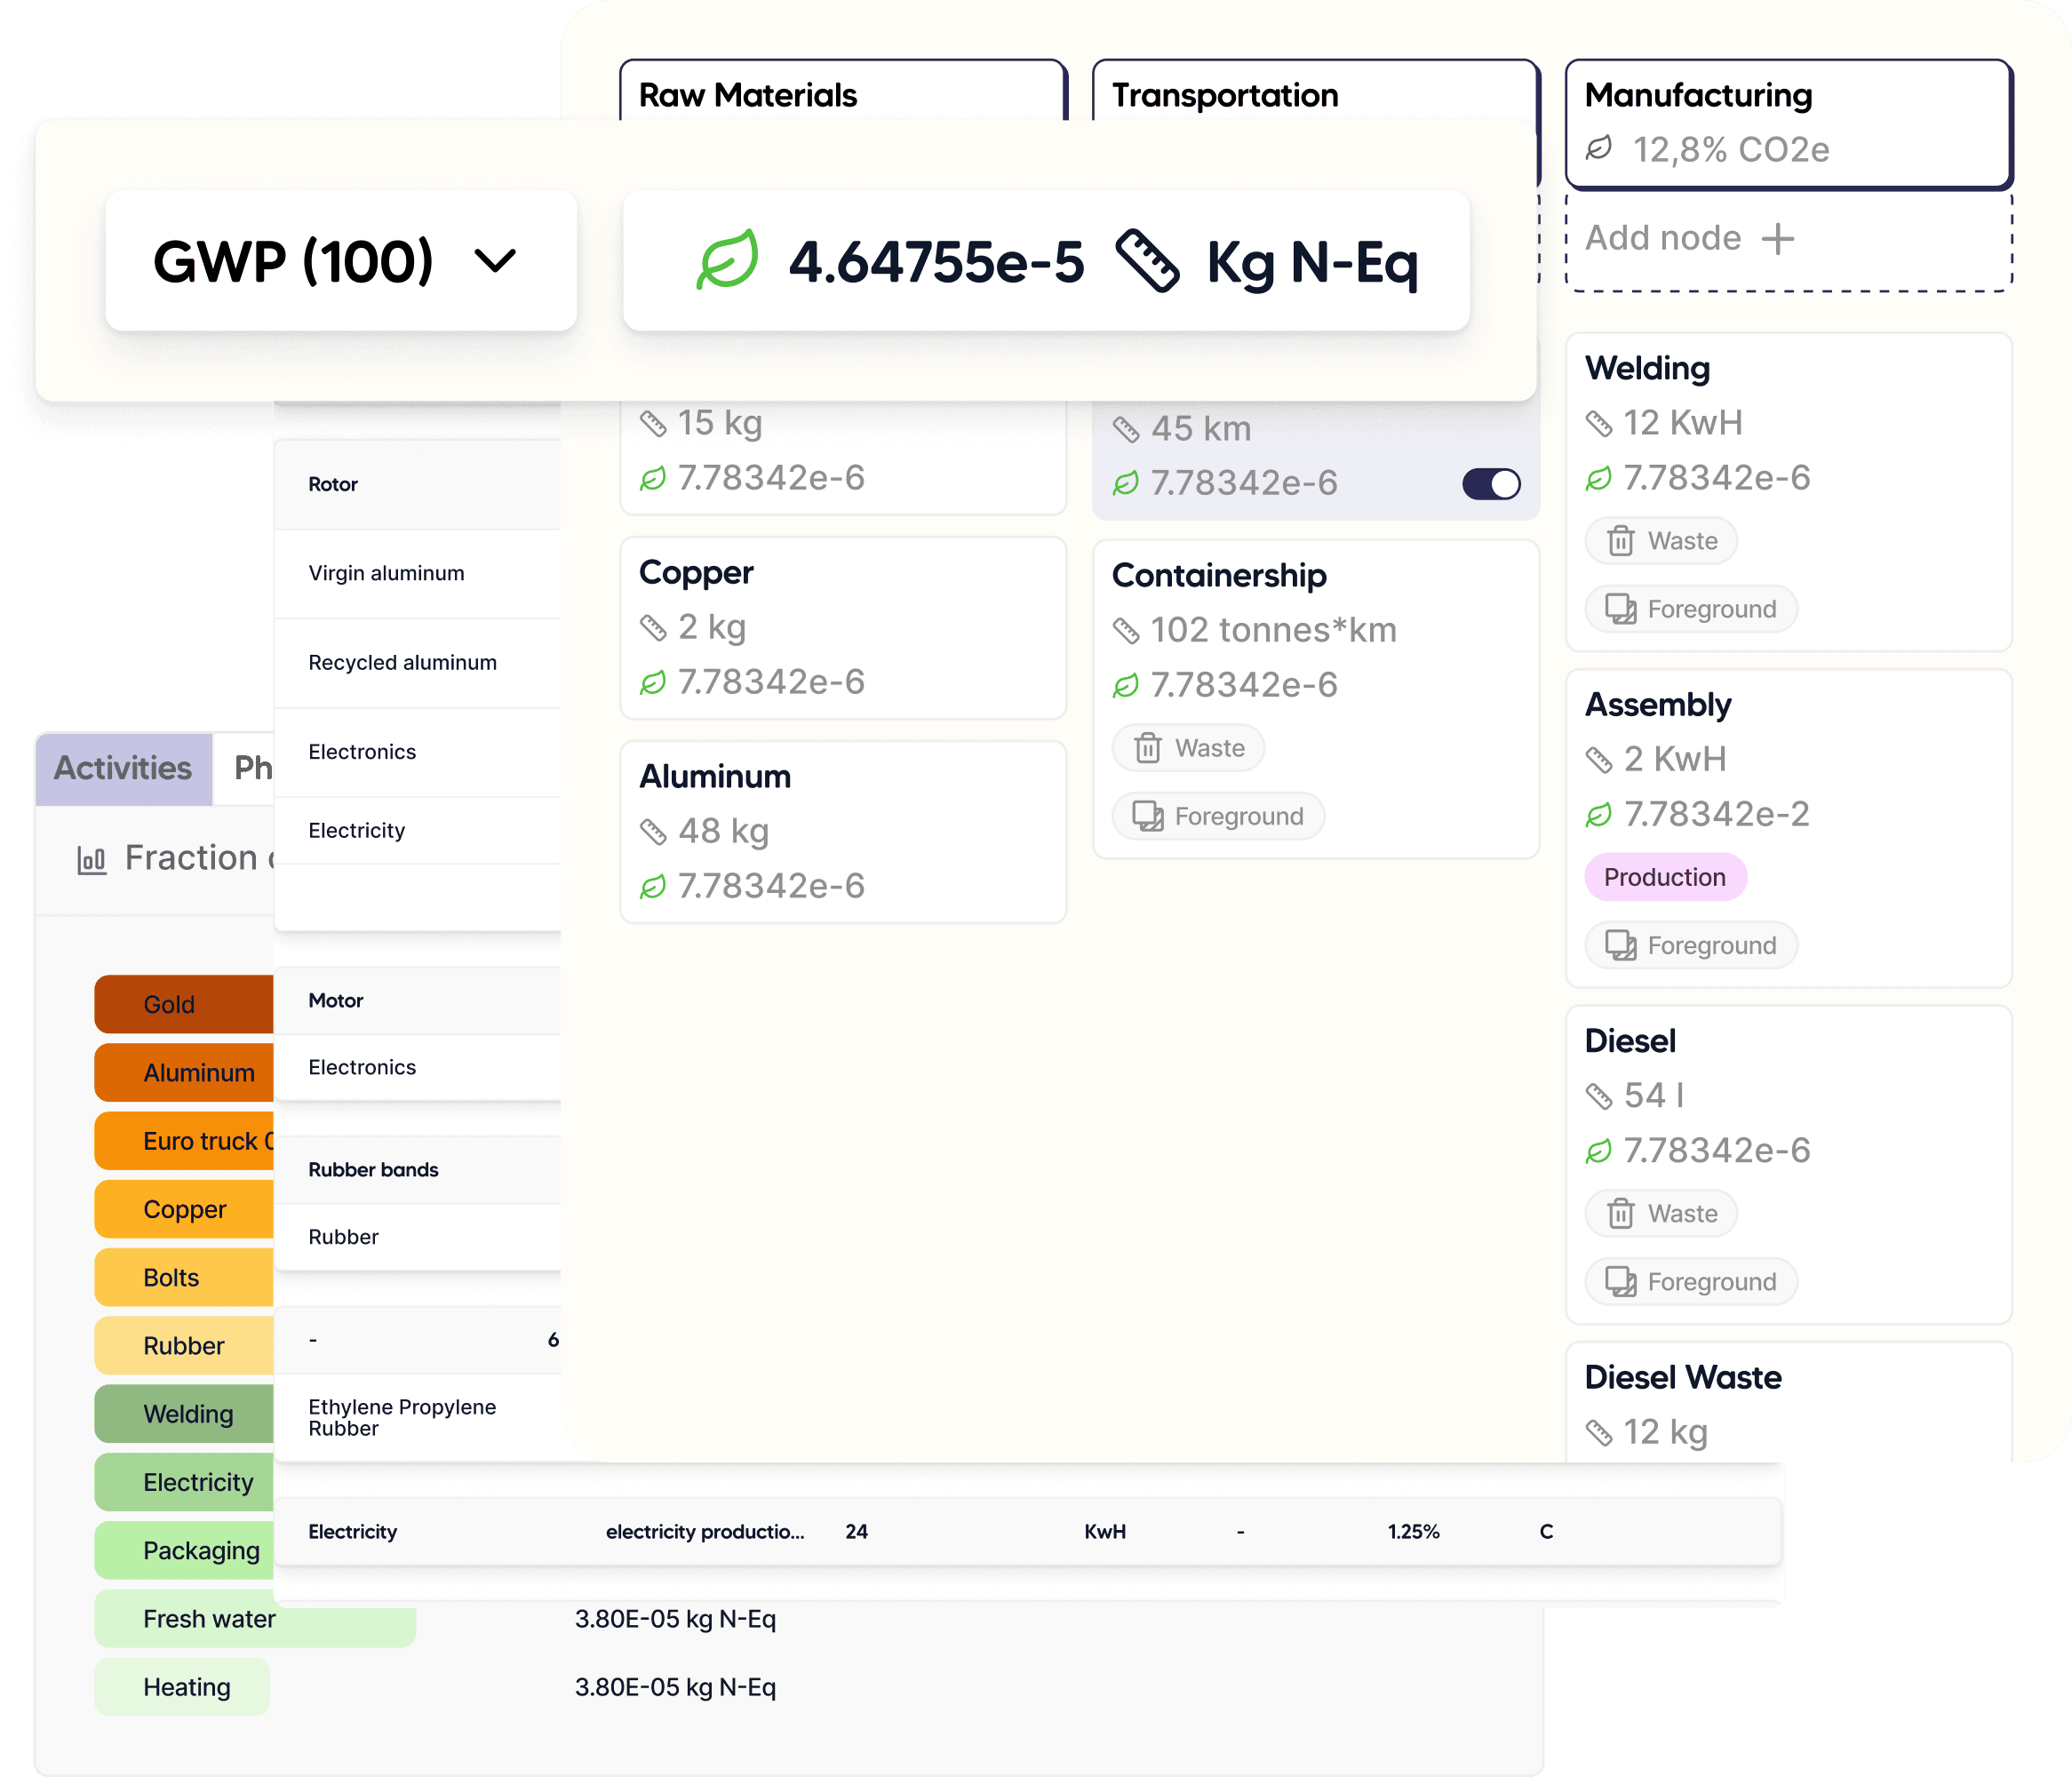This screenshot has height=1777, width=2072.
Task: Click the Add node button
Action: pos(1788,240)
